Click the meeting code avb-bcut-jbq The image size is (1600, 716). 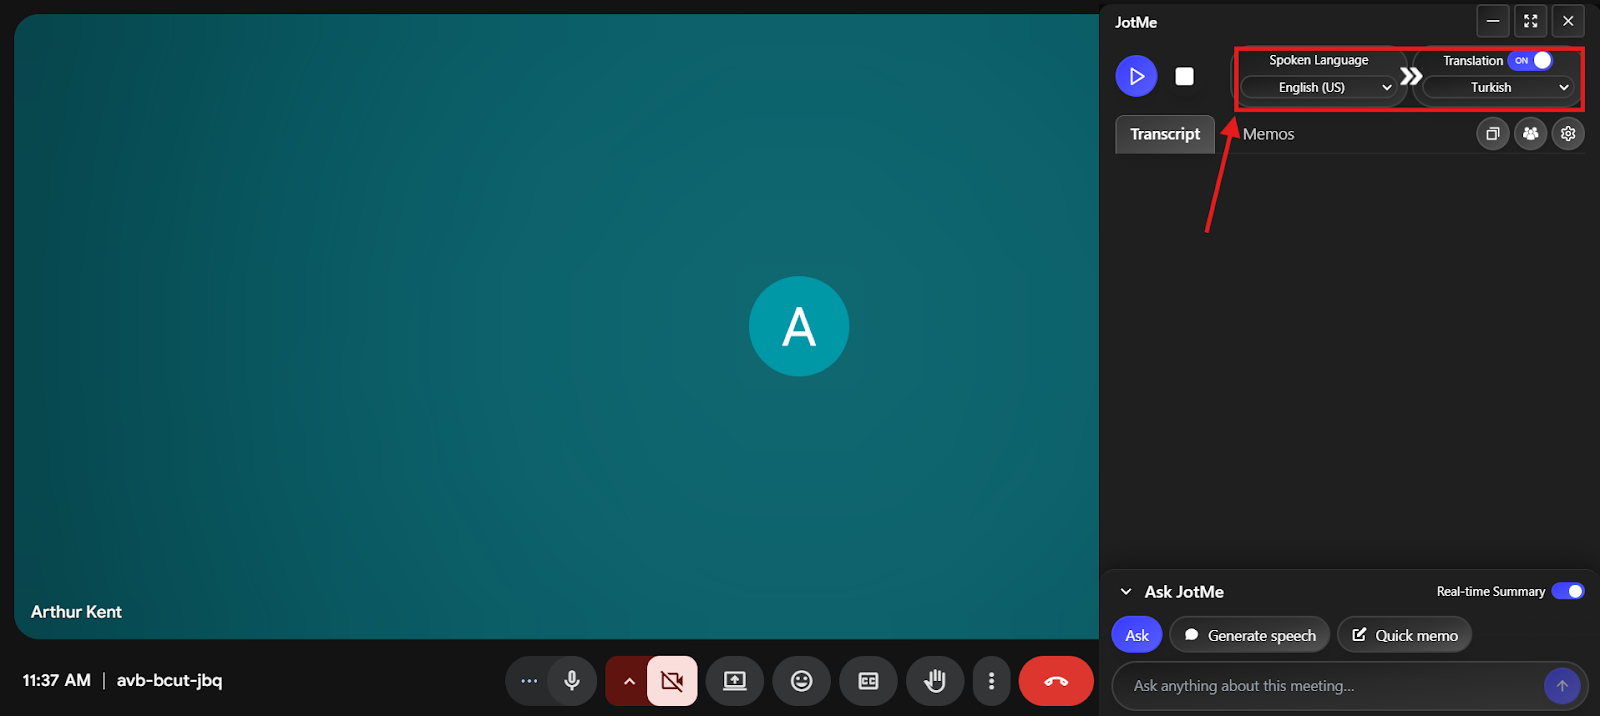[169, 680]
